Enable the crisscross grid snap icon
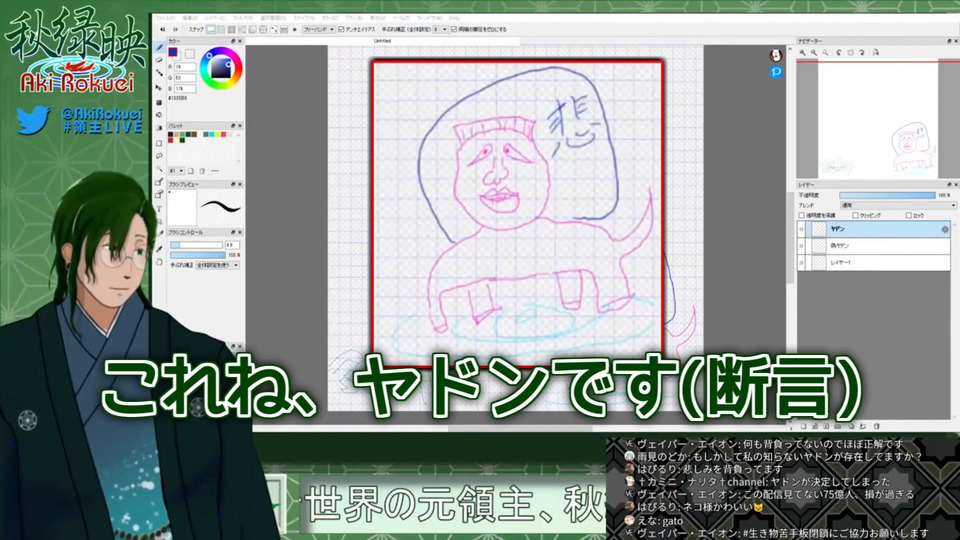This screenshot has width=960, height=540. point(231,29)
